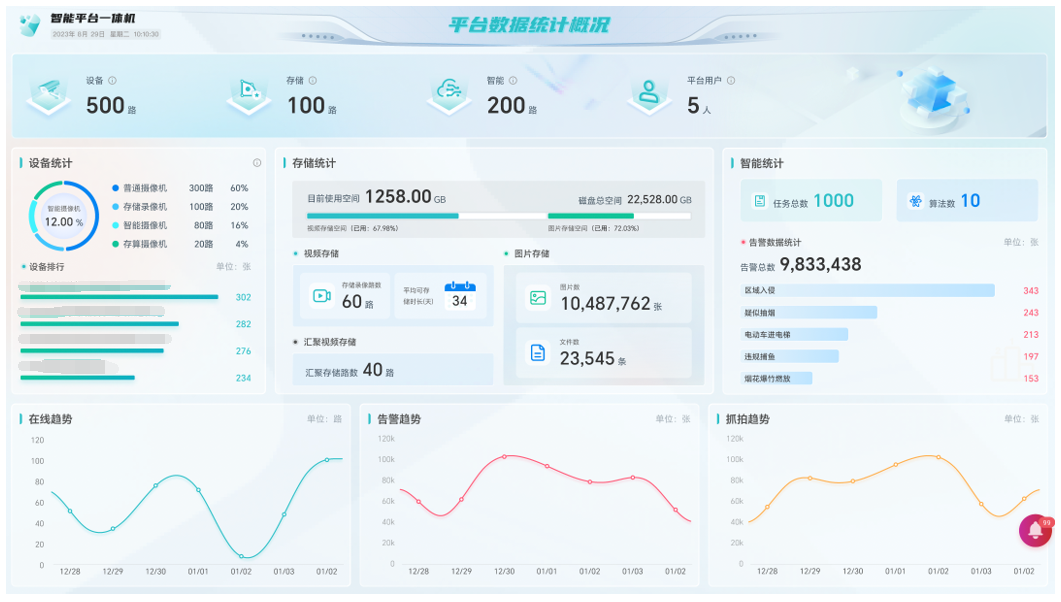Image resolution: width=1061 pixels, height=602 pixels.
Task: Open the info tooltip next to 设备
Action: pyautogui.click(x=112, y=80)
